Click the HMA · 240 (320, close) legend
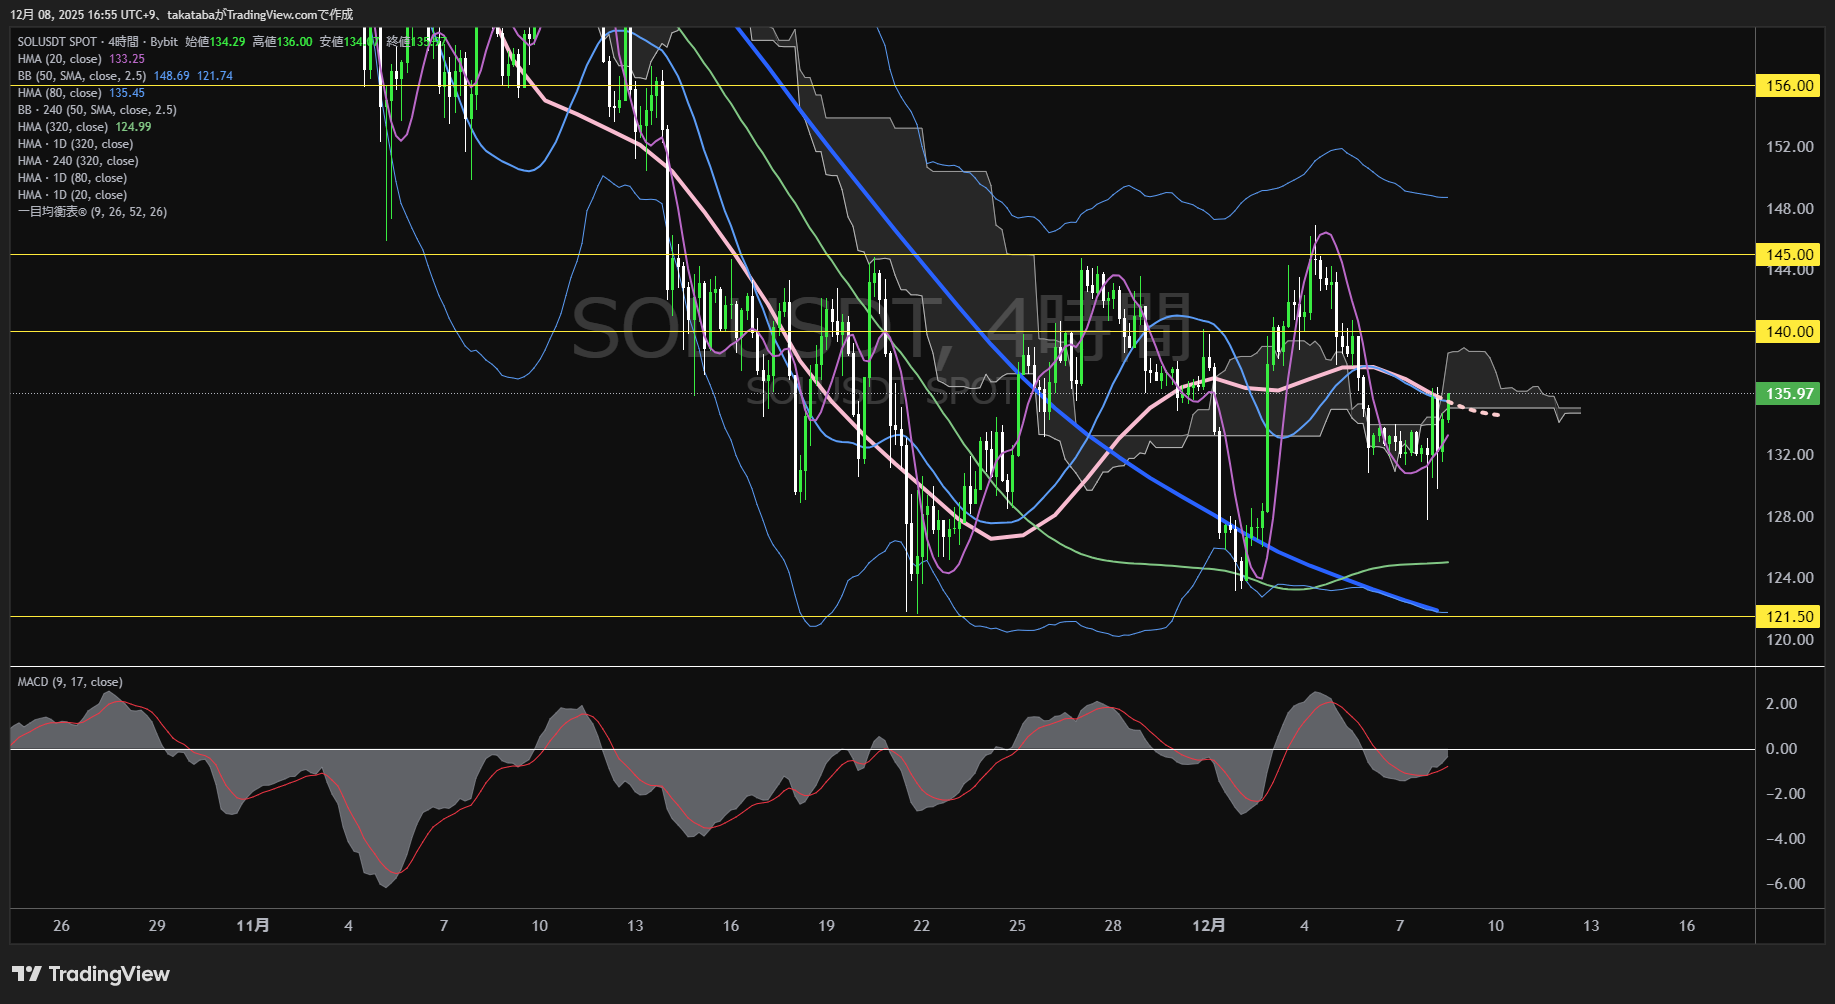 78,161
